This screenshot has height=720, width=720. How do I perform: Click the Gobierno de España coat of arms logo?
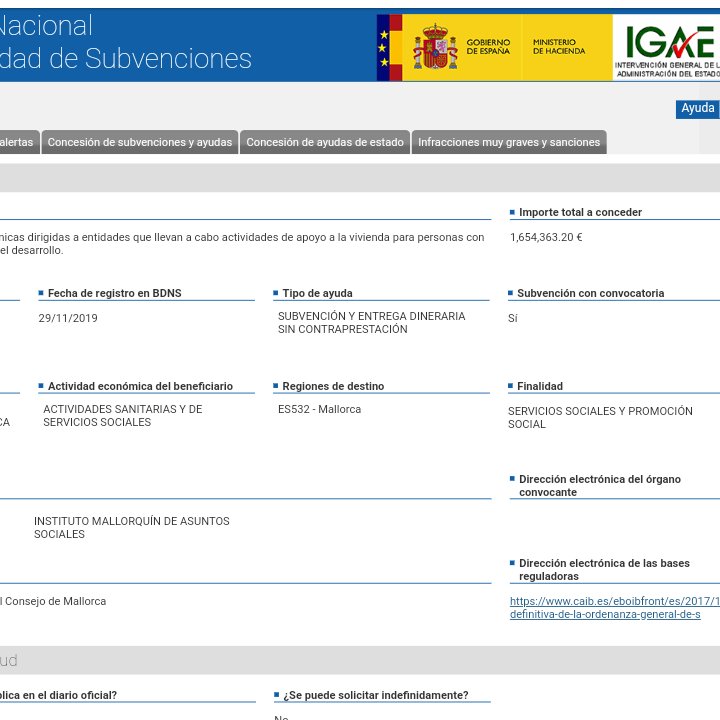pos(435,47)
